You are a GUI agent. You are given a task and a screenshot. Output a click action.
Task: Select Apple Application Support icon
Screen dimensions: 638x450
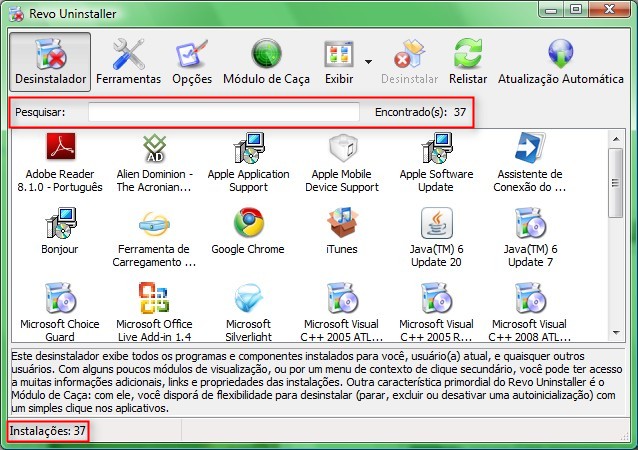point(249,147)
